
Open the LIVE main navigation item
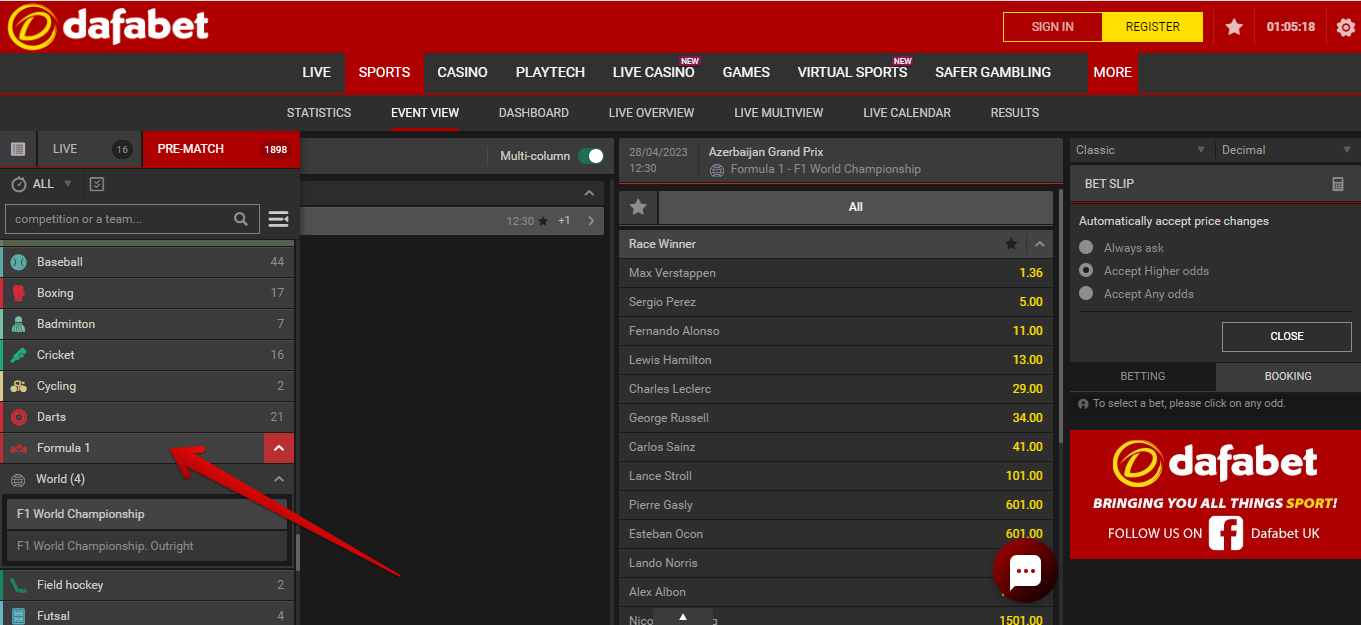317,72
